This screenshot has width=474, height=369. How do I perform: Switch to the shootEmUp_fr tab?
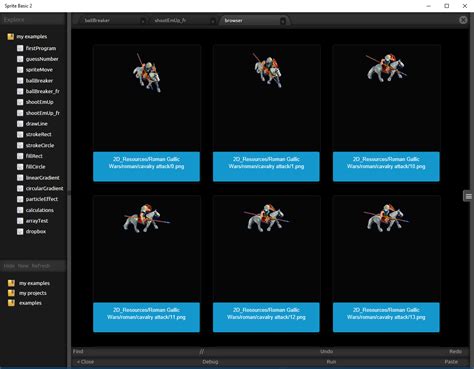pyautogui.click(x=170, y=20)
